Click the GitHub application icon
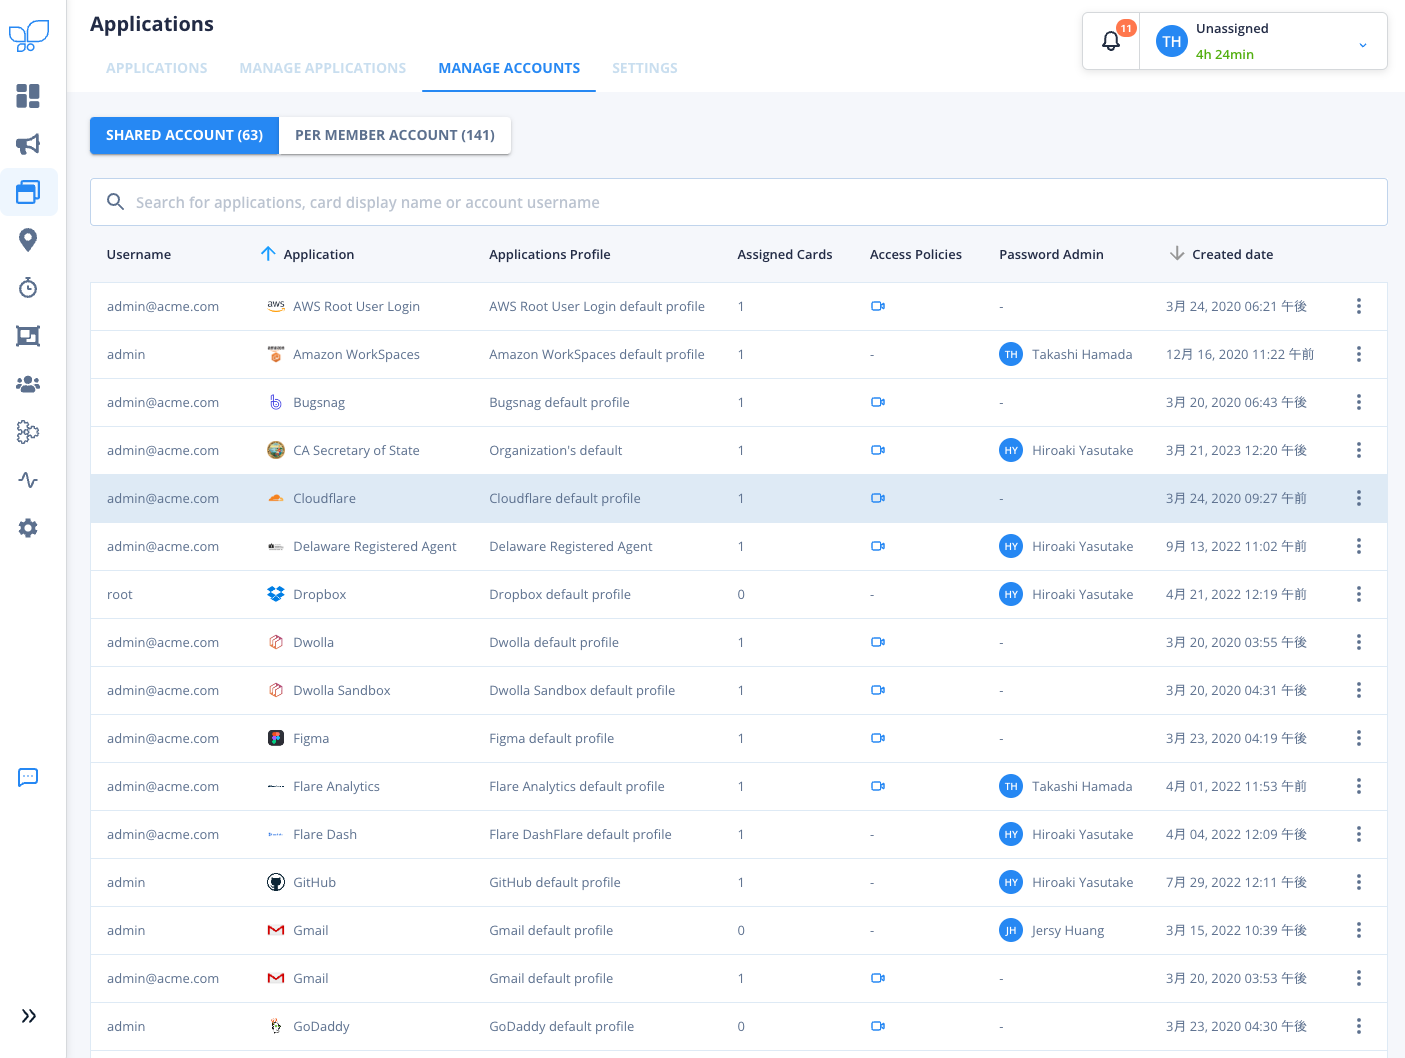 pyautogui.click(x=276, y=882)
